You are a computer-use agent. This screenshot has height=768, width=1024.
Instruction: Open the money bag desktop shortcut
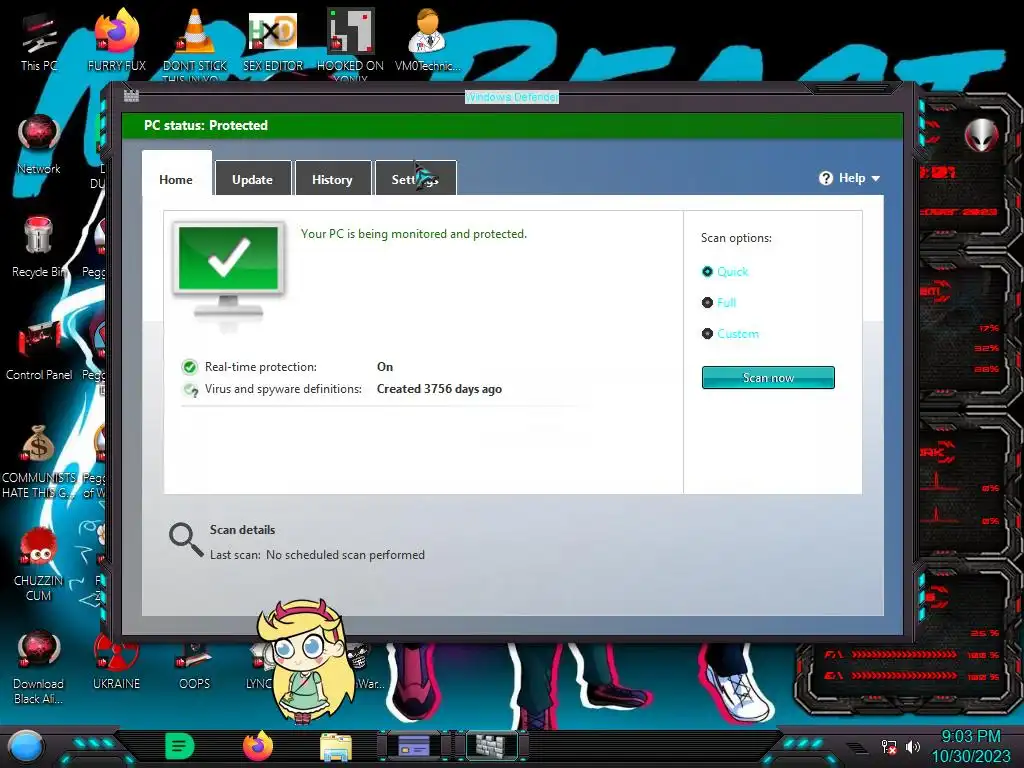click(39, 460)
